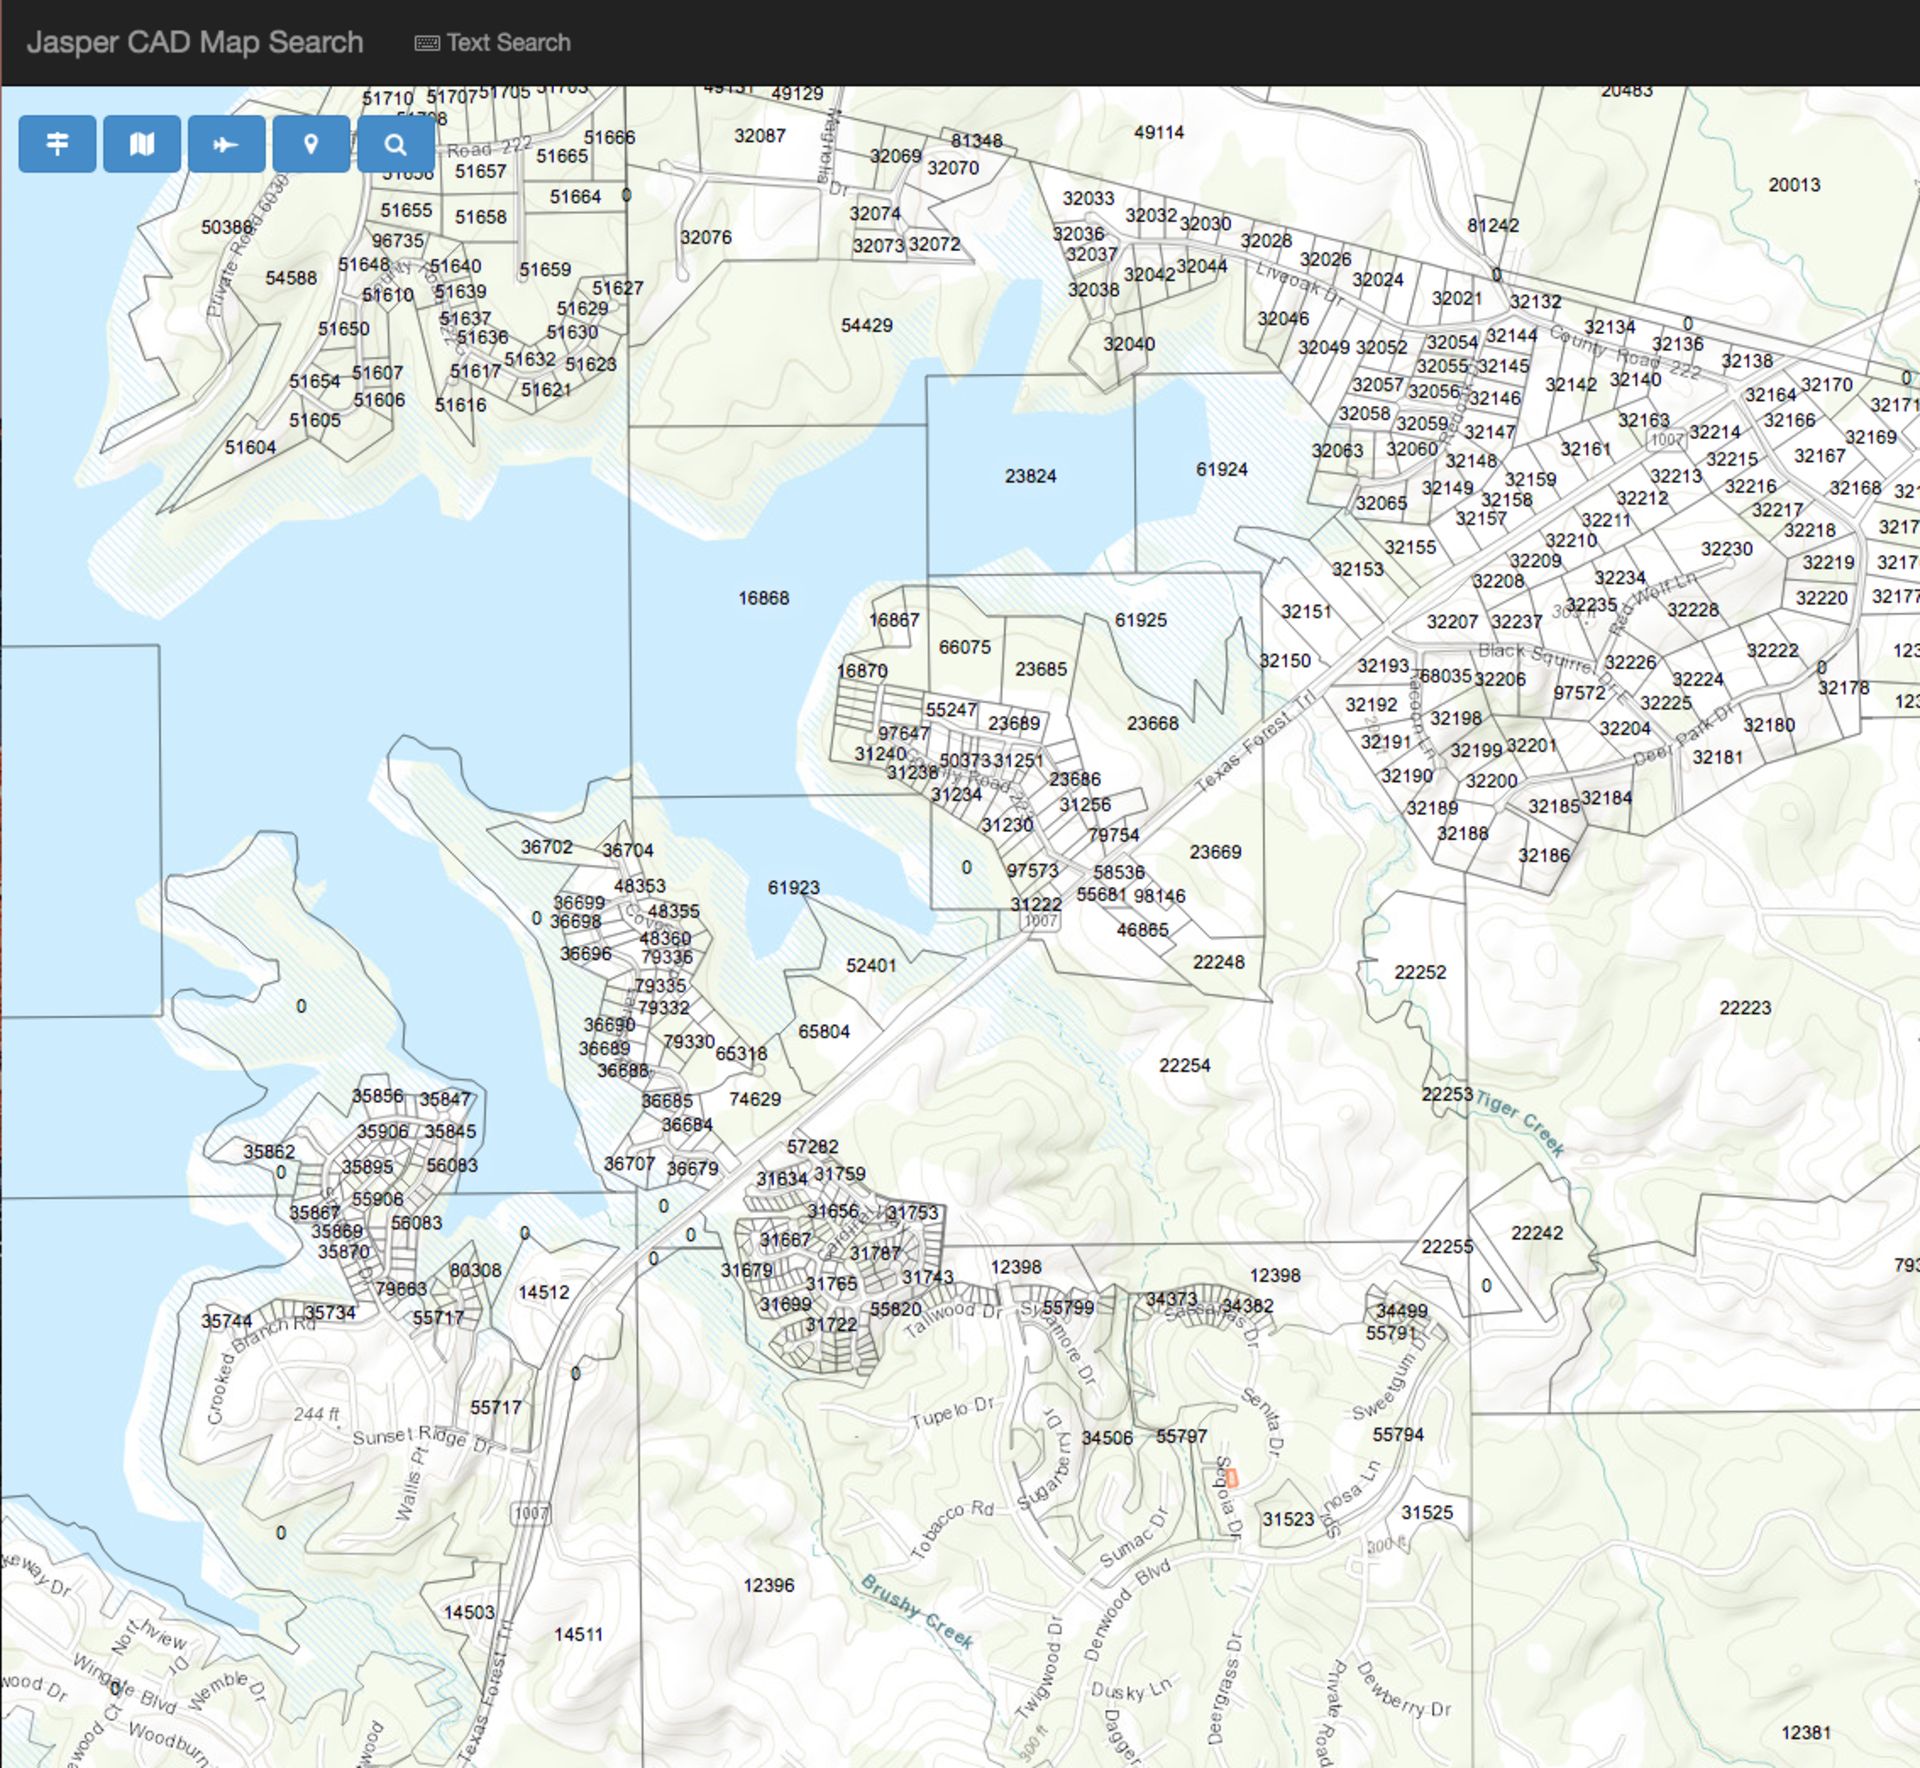Select parcel 36702
1920x1768 pixels.
pyautogui.click(x=547, y=847)
